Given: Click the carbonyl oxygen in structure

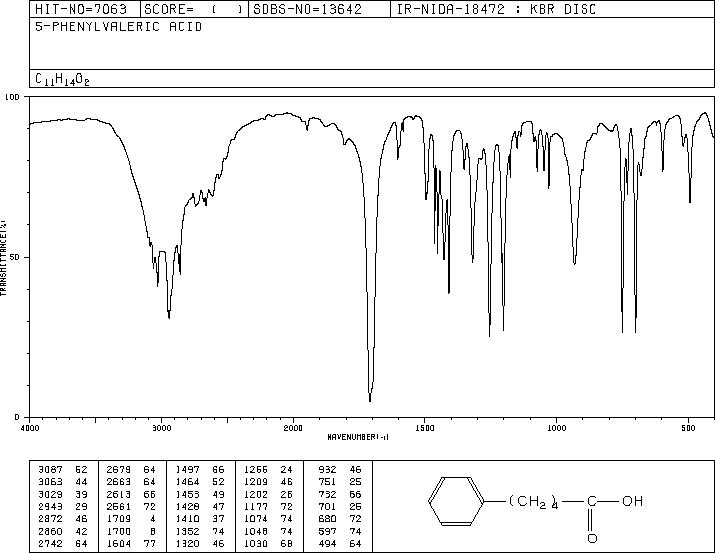Looking at the screenshot, I should pyautogui.click(x=592, y=538).
